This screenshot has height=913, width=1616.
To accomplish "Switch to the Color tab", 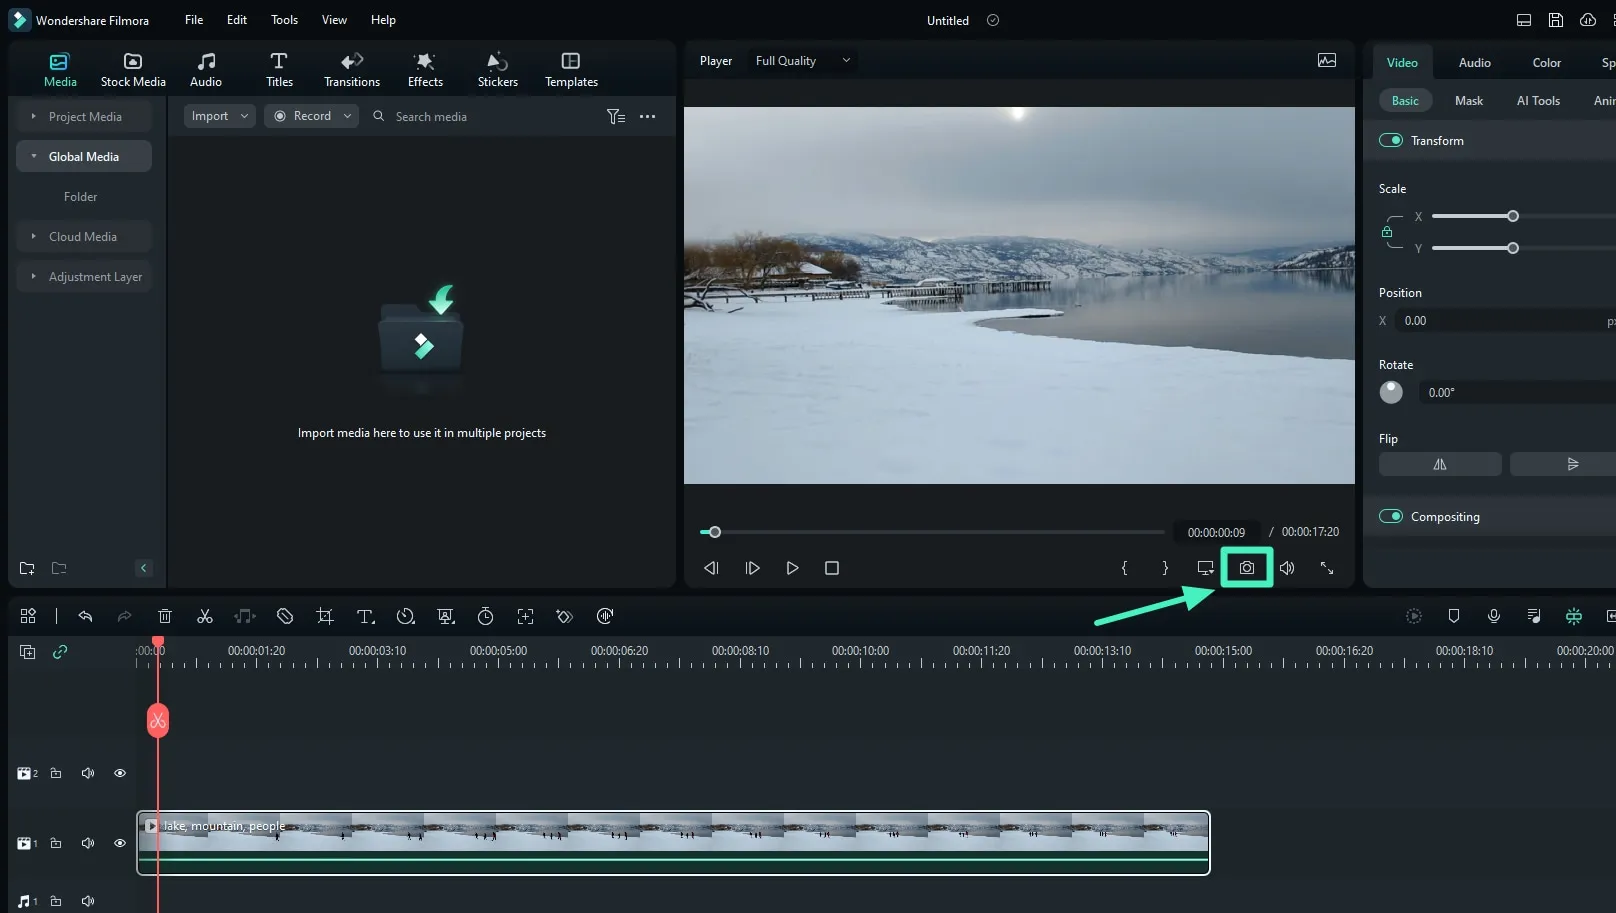I will tap(1546, 62).
